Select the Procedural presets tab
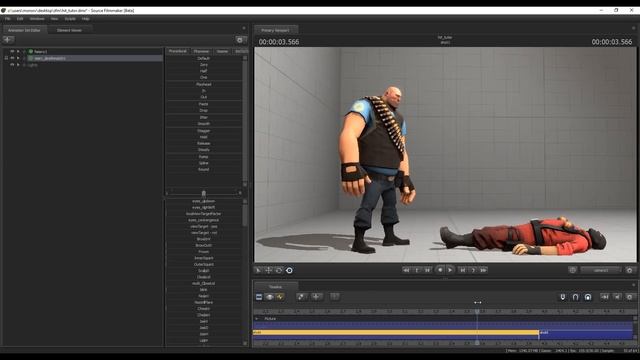The height and width of the screenshot is (360, 640). 178,51
